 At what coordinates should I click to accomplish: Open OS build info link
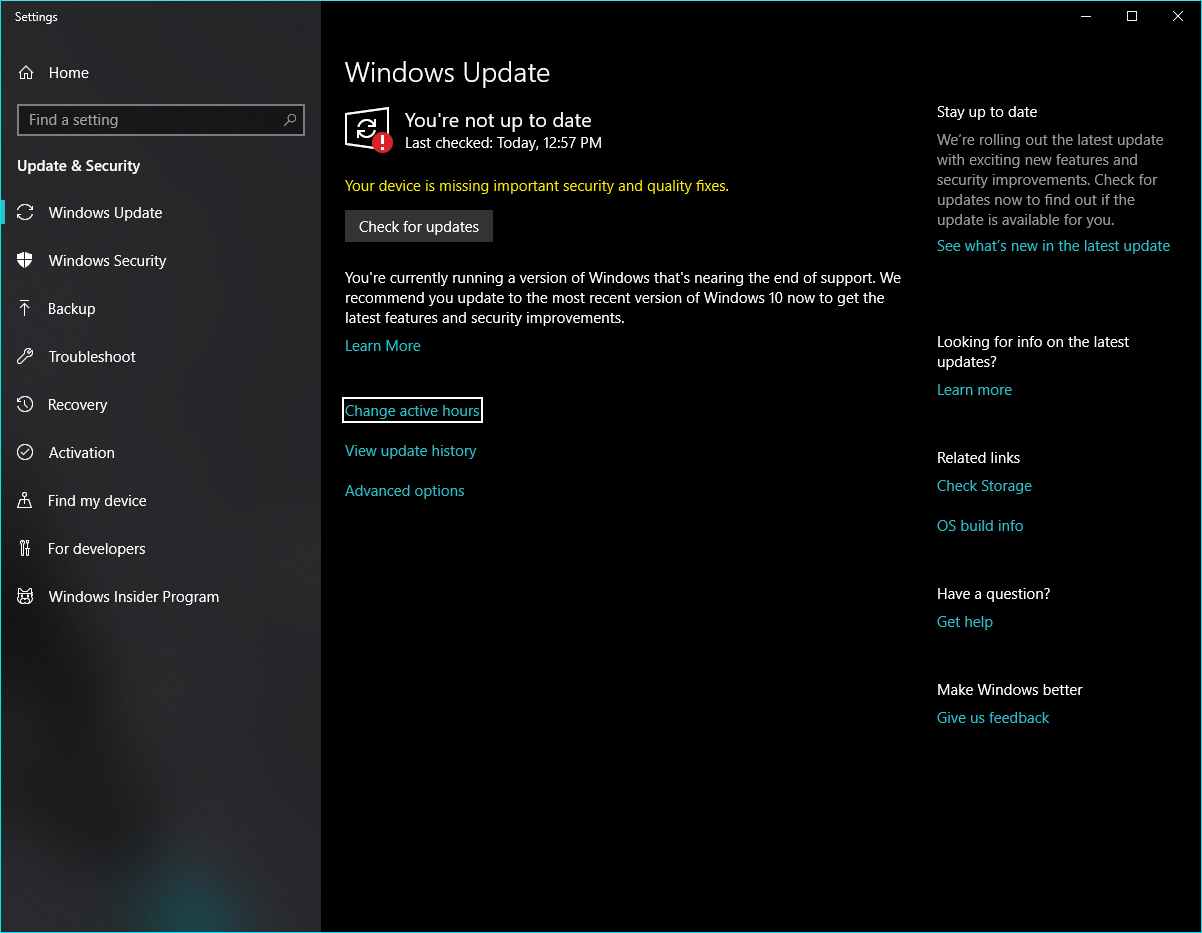click(x=980, y=526)
